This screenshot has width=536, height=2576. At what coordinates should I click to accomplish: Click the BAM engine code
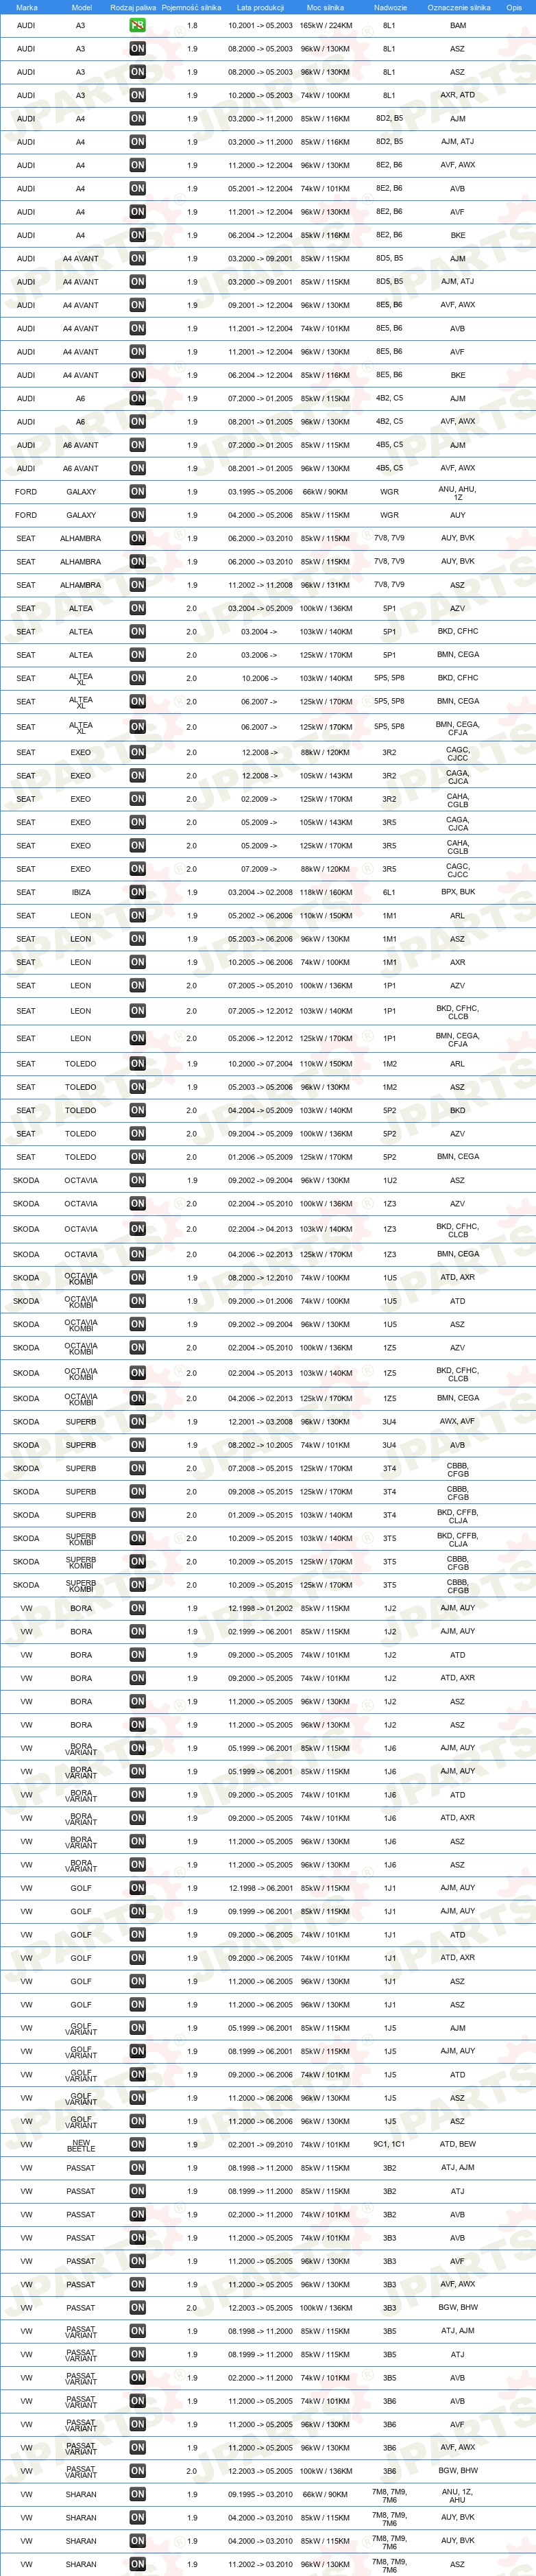(x=458, y=26)
